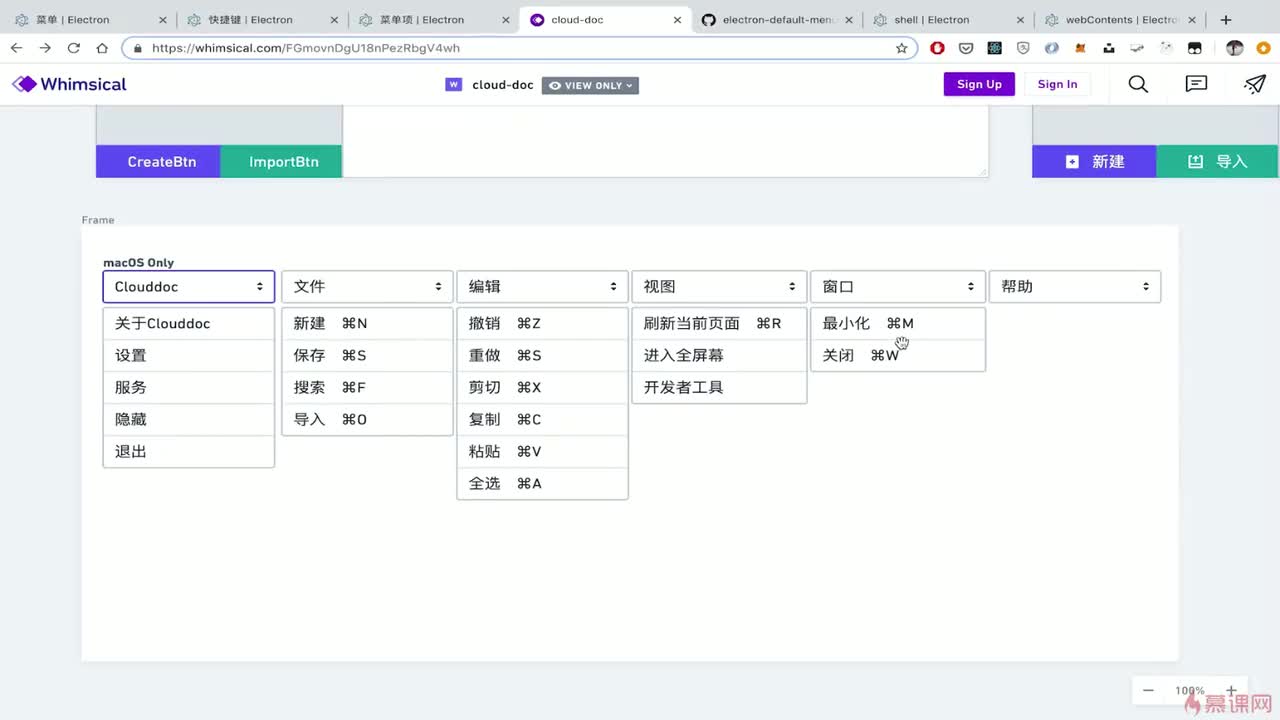Click the purple W board icon
Screen dimensions: 1280x720
coord(454,85)
